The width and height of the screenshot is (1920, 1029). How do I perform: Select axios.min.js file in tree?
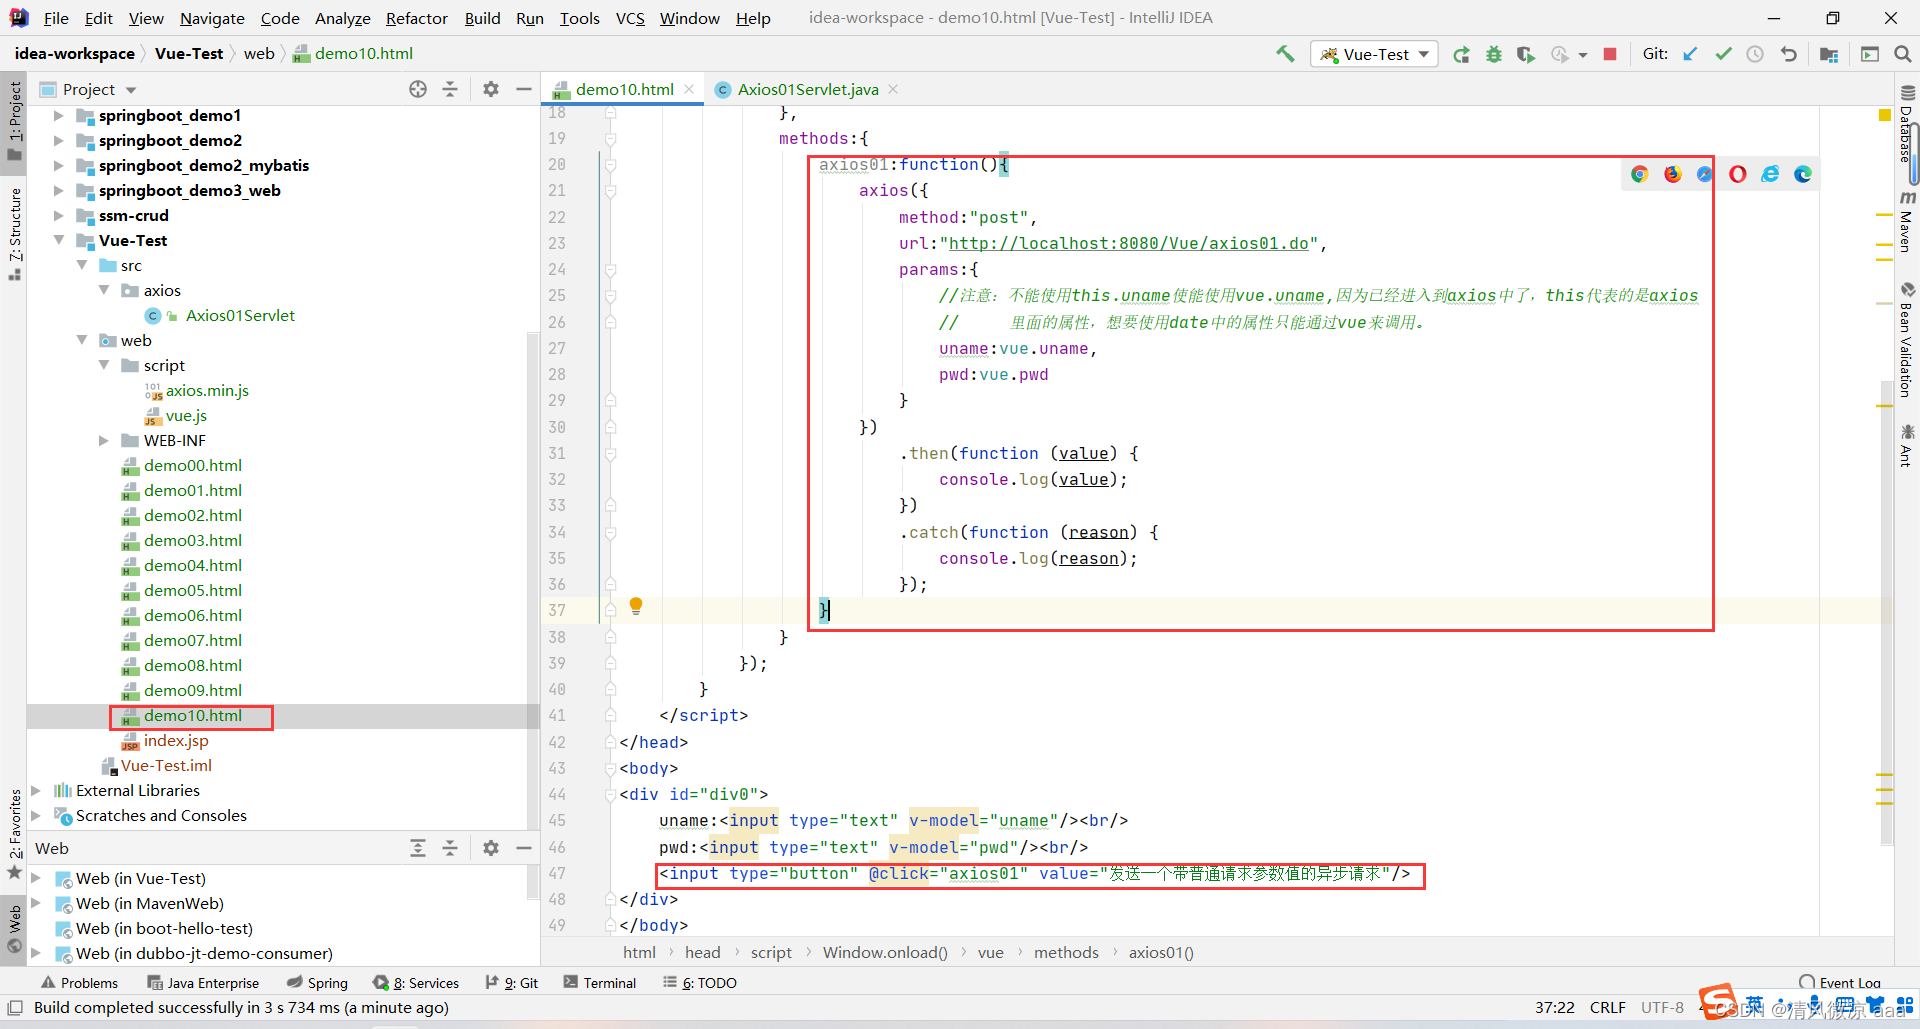point(207,391)
